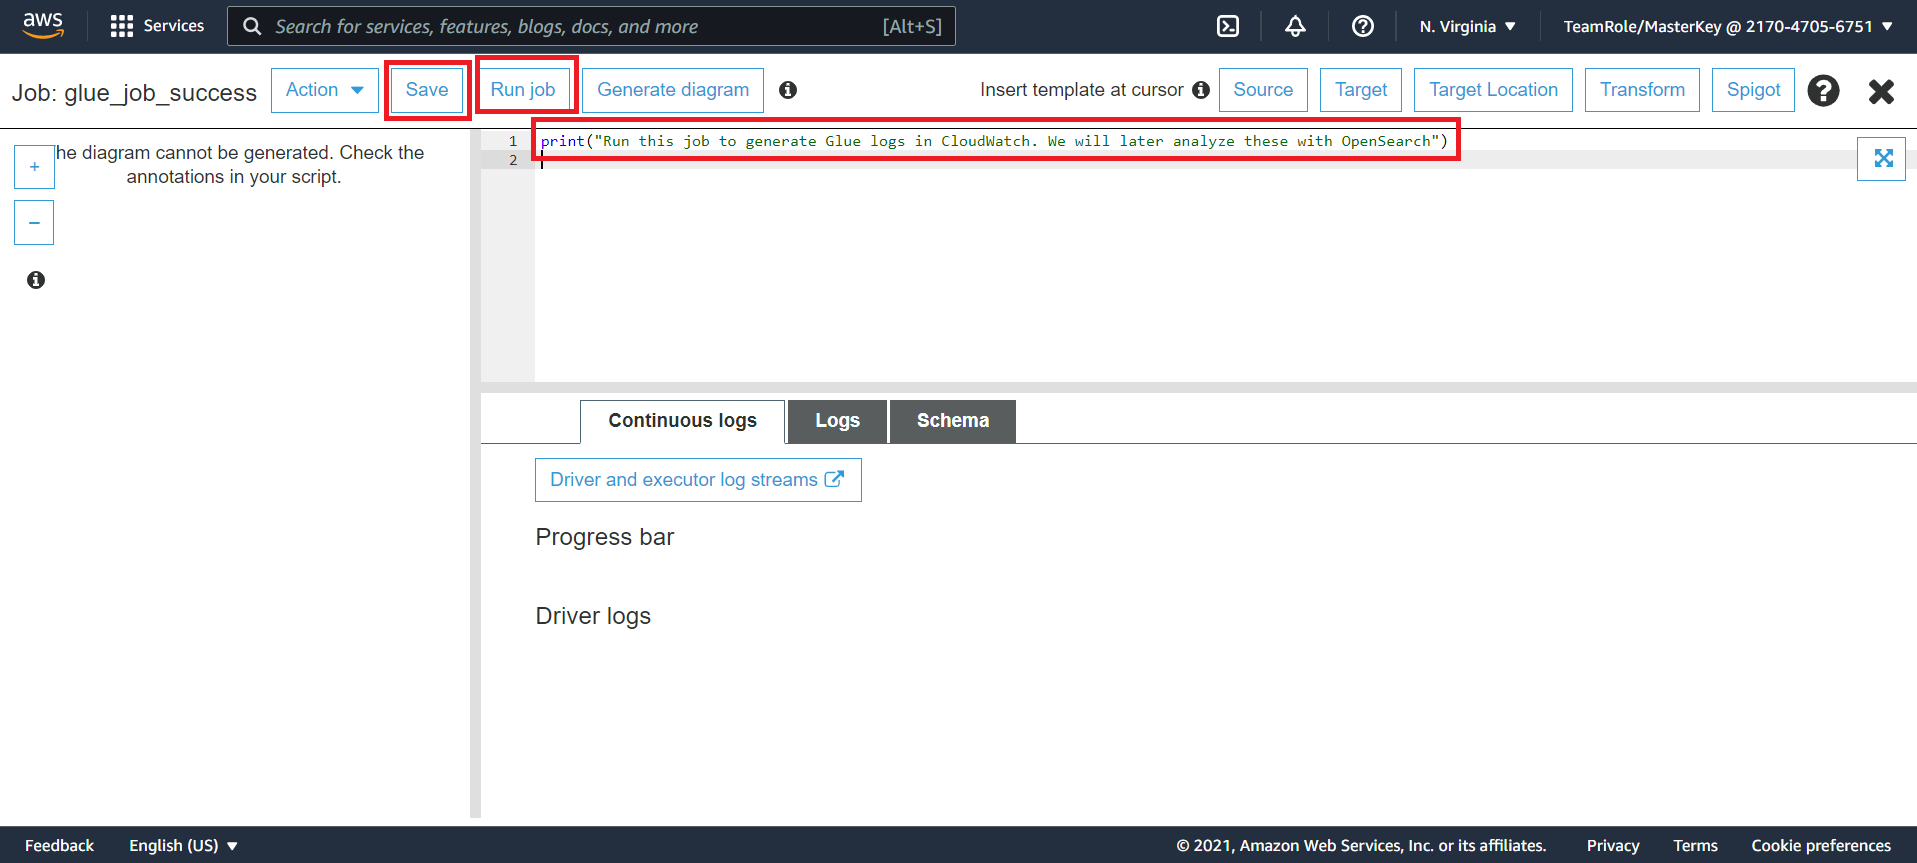Open the notifications bell
This screenshot has height=863, width=1917.
pos(1295,26)
